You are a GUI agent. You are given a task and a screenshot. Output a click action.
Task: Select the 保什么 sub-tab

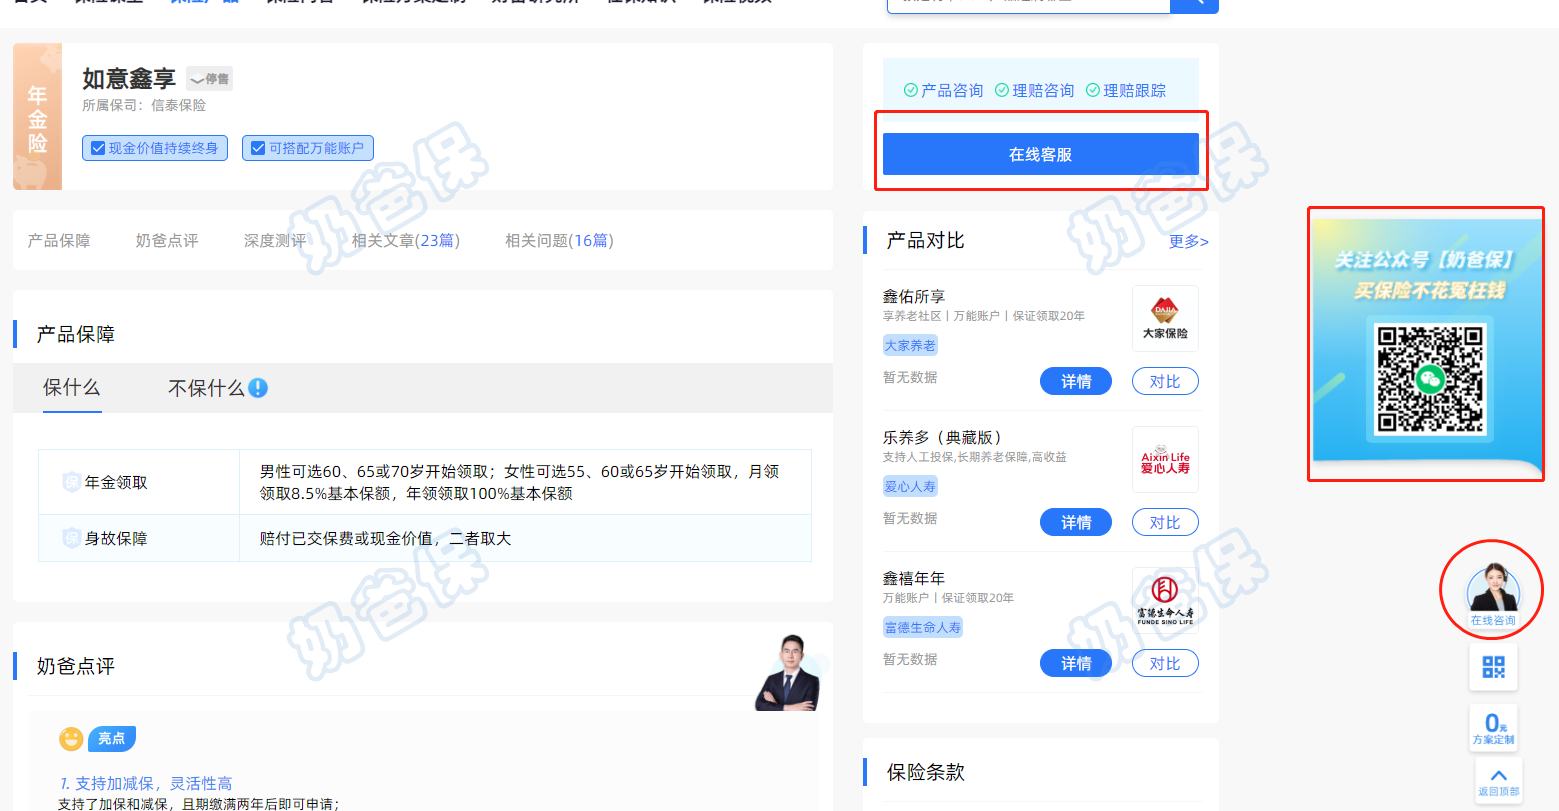[71, 387]
